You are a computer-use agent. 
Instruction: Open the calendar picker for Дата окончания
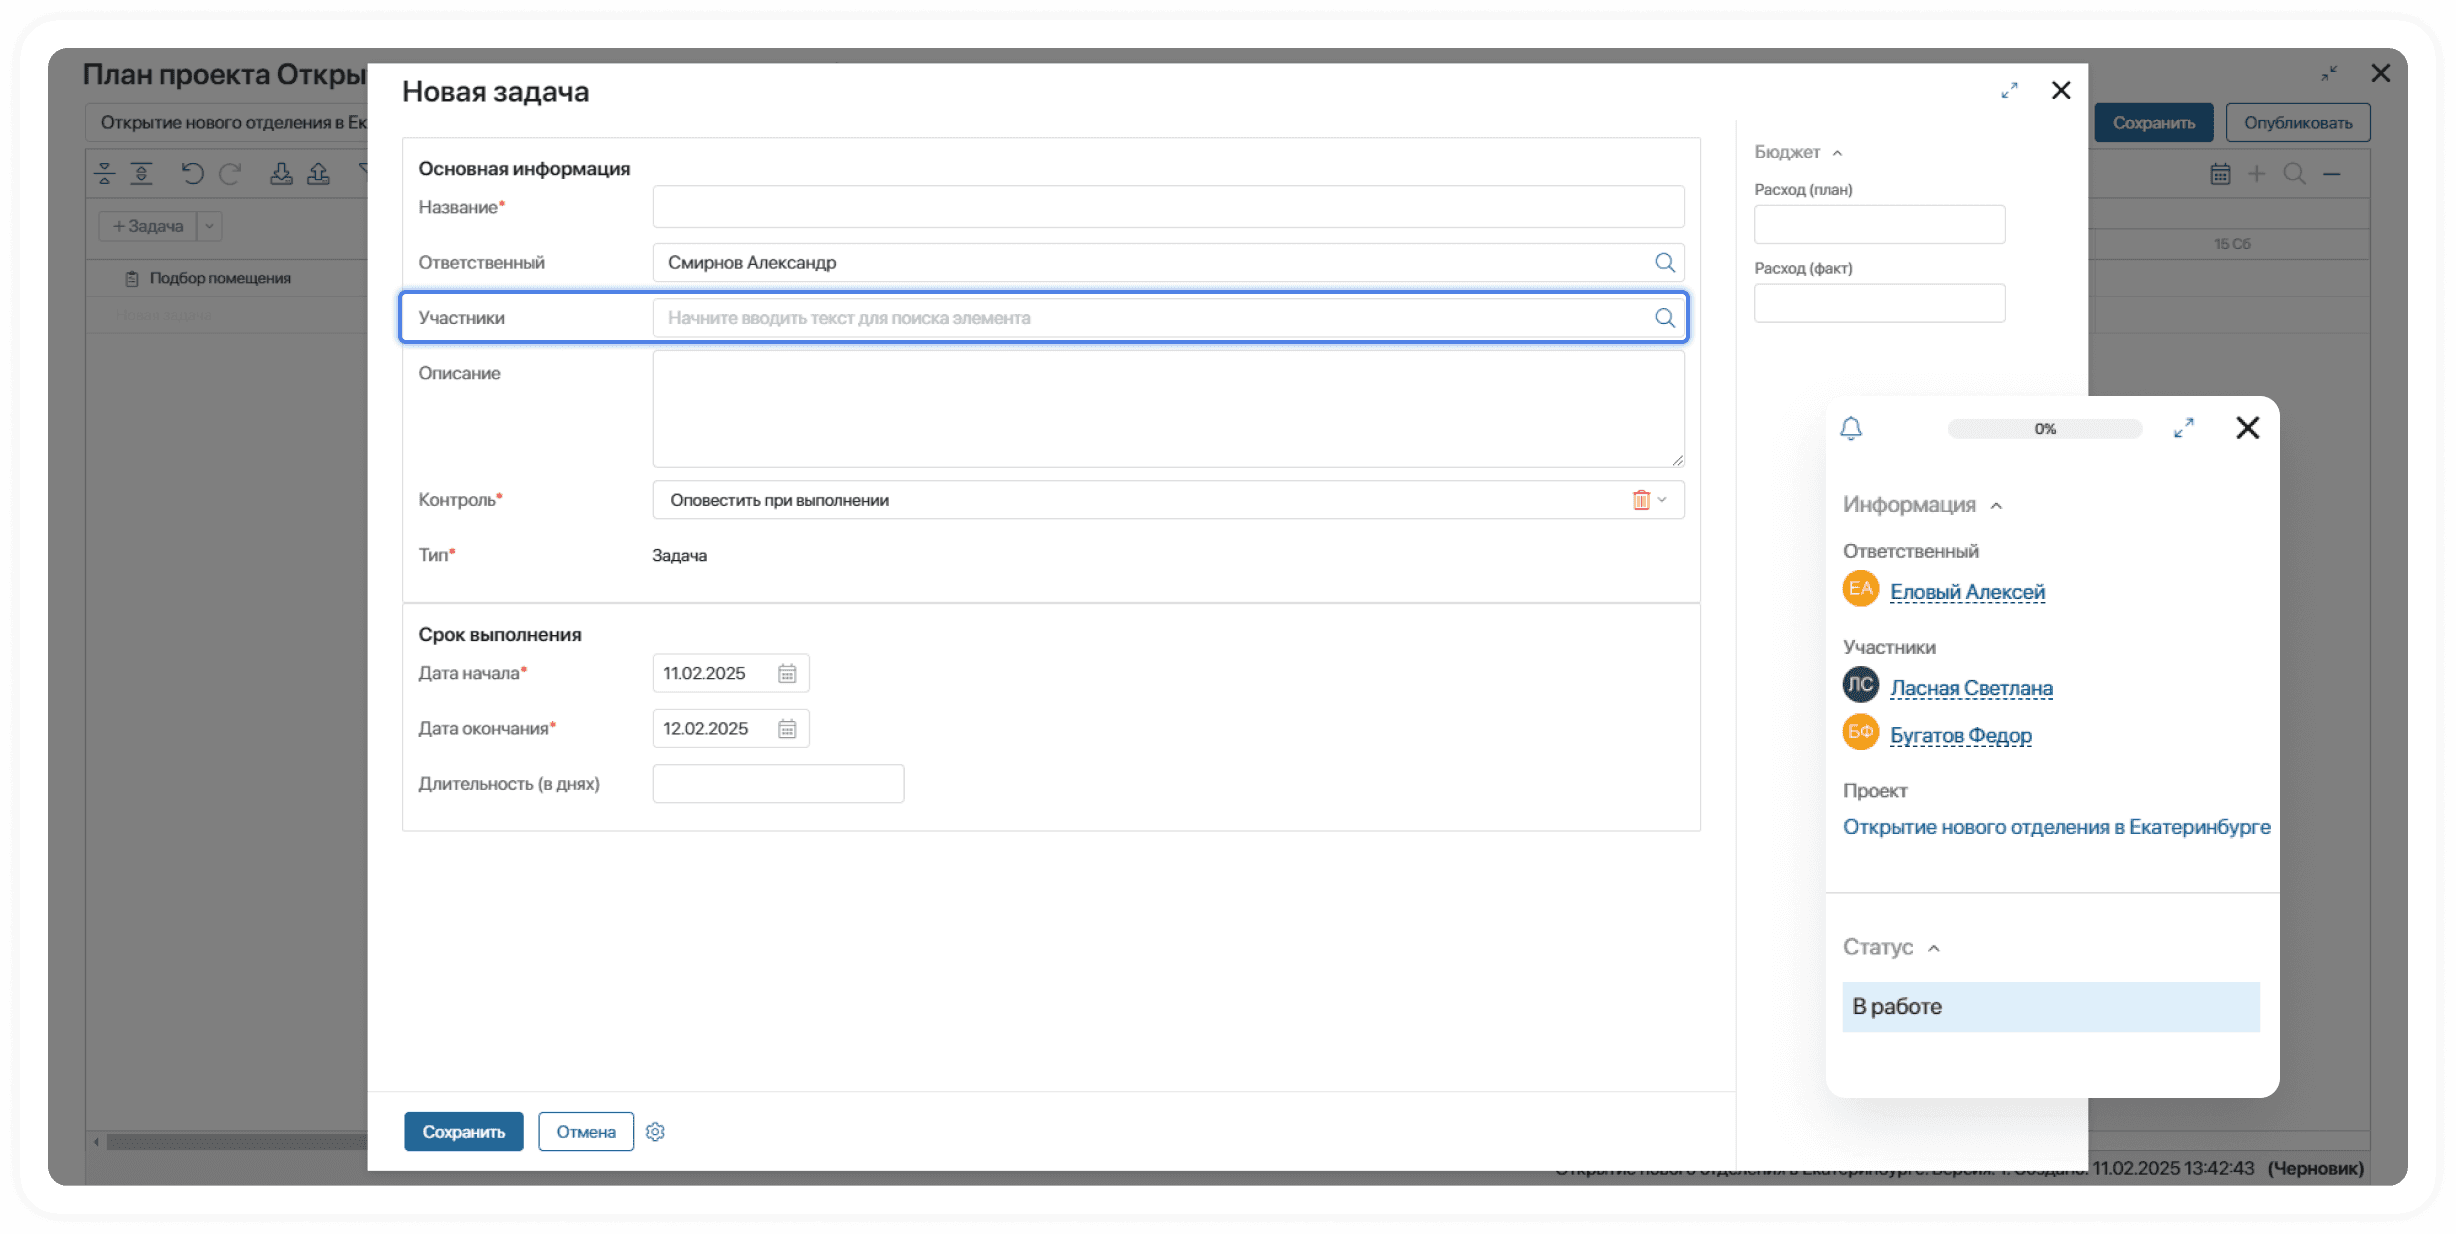point(787,729)
